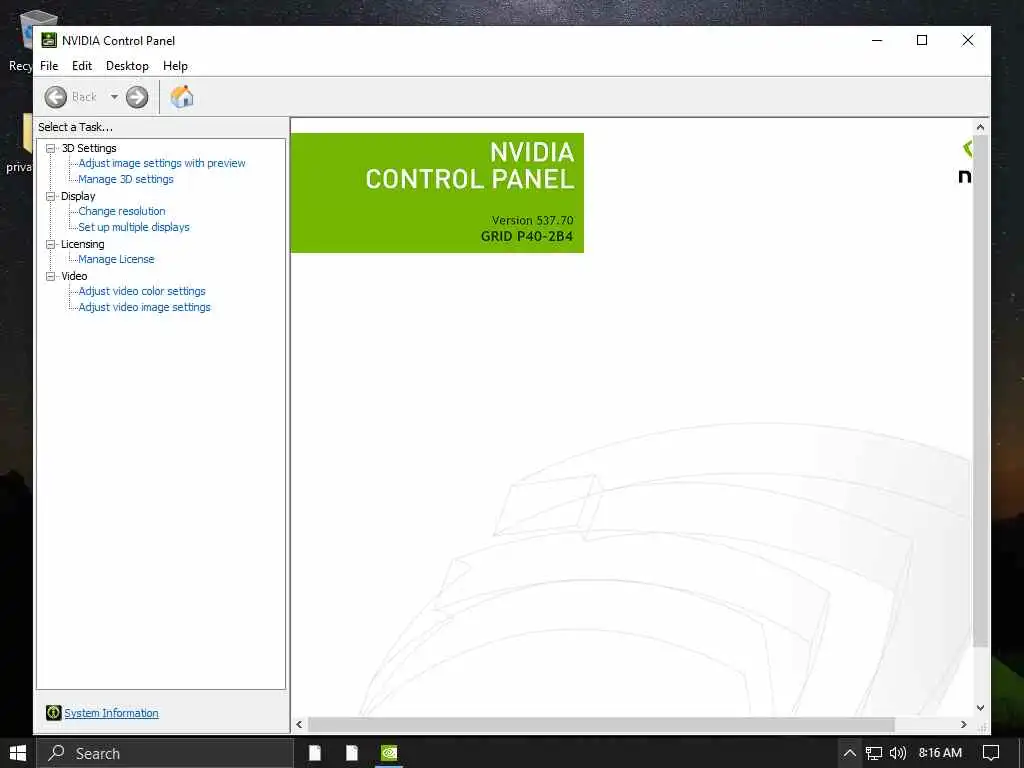Go to the Home page icon
1024x768 pixels.
(182, 97)
